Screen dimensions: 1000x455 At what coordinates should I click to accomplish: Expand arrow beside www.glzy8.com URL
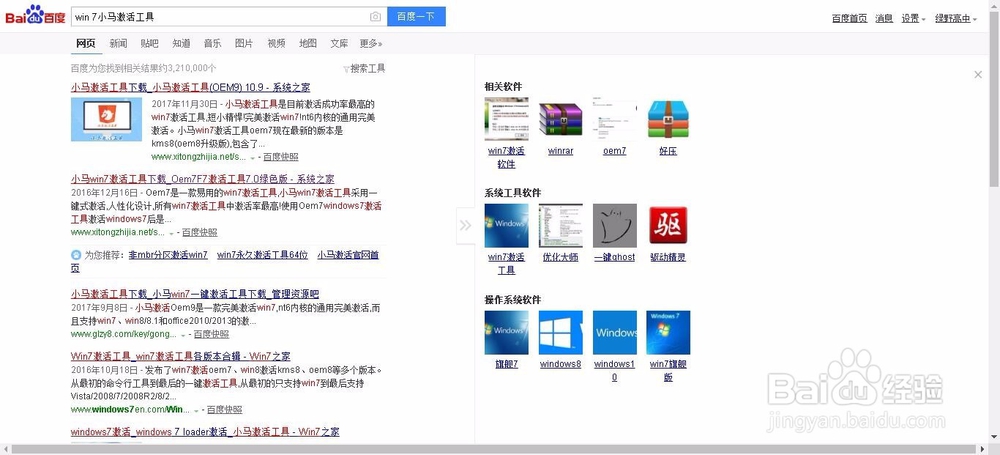[184, 334]
